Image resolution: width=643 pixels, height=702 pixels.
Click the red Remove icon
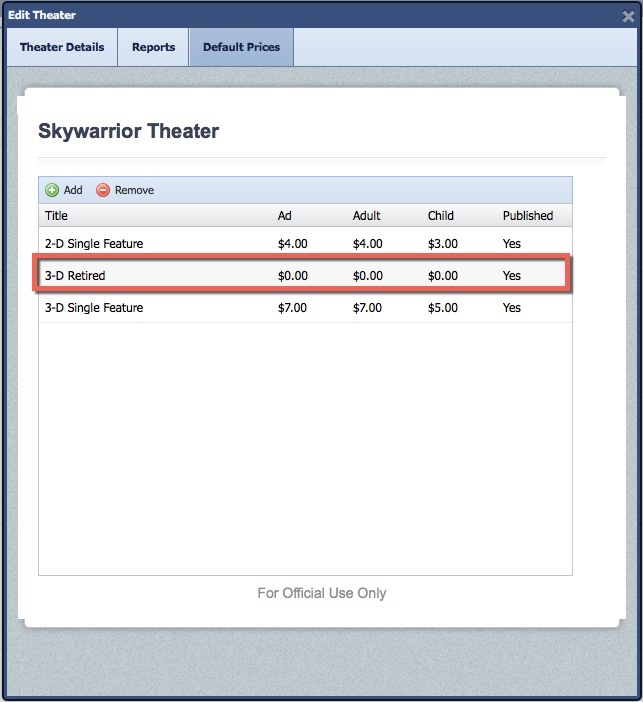pyautogui.click(x=103, y=190)
